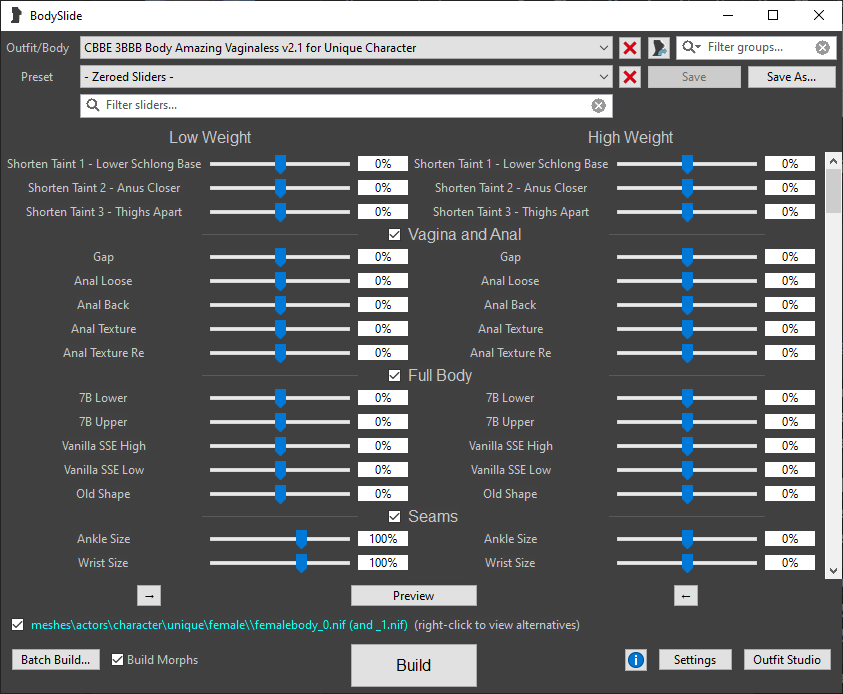Click the Low Weight 'Anal Texture Re' label
Image resolution: width=843 pixels, height=694 pixels.
pos(104,353)
